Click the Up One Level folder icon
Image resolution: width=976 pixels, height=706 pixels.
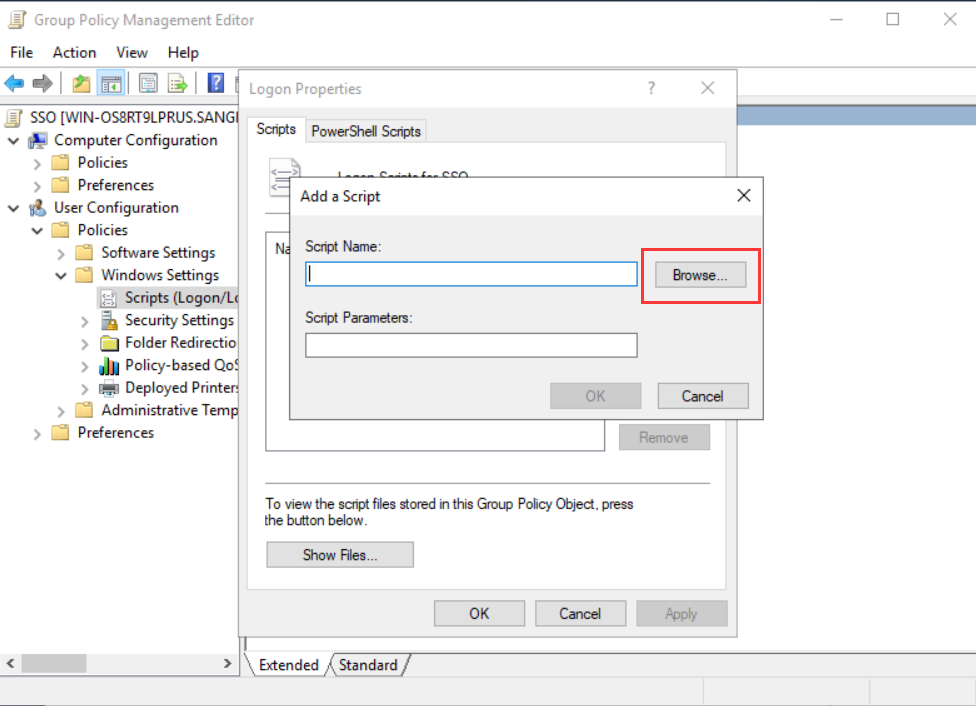coord(81,83)
